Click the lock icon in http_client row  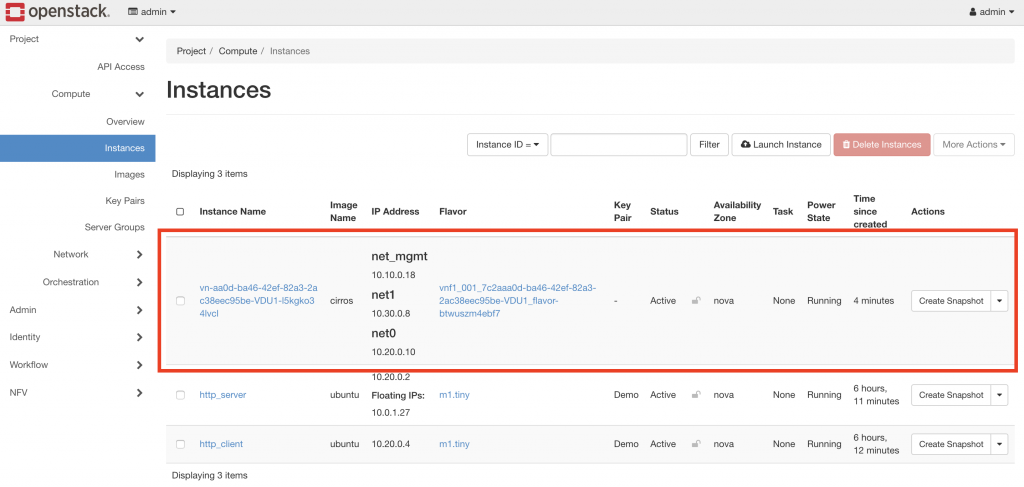pos(696,444)
